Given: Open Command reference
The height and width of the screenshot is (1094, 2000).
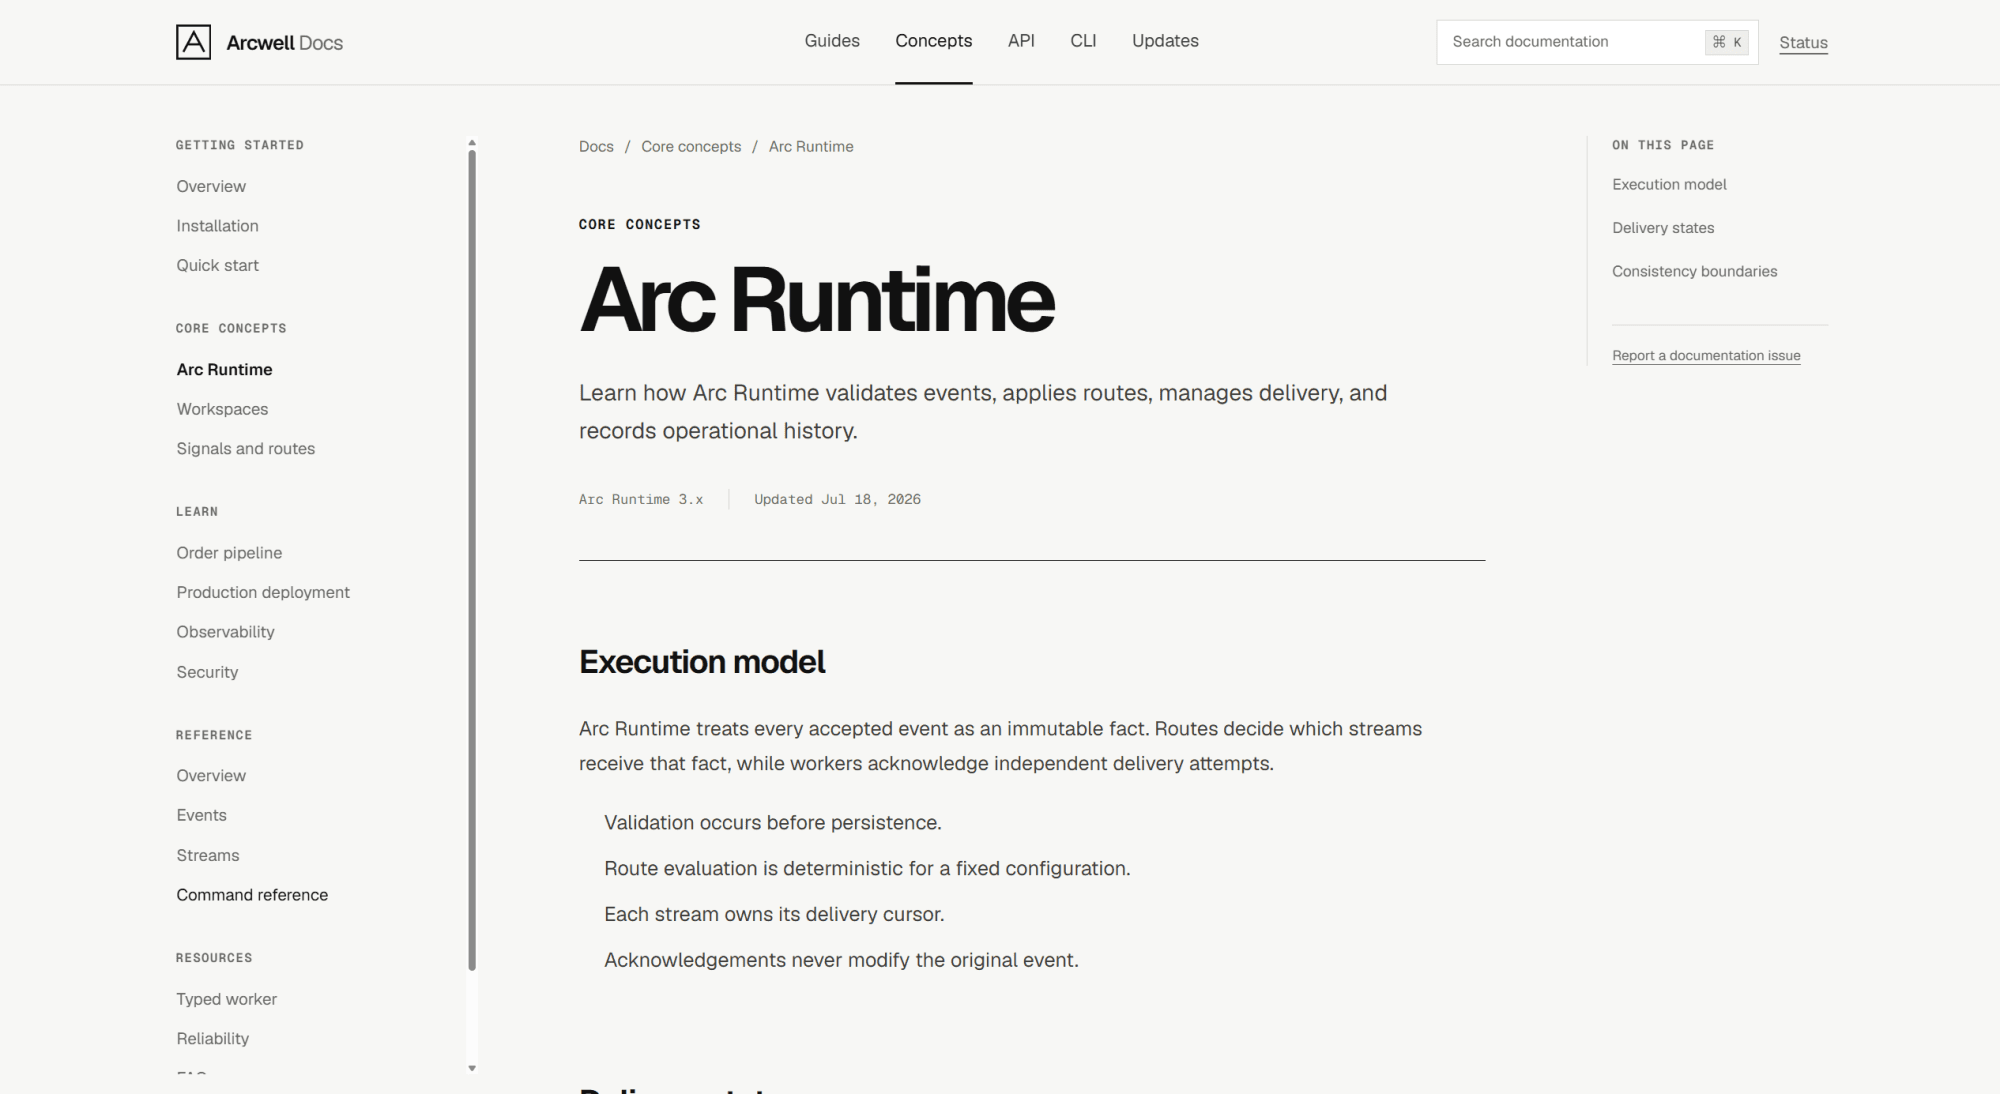Looking at the screenshot, I should (252, 895).
